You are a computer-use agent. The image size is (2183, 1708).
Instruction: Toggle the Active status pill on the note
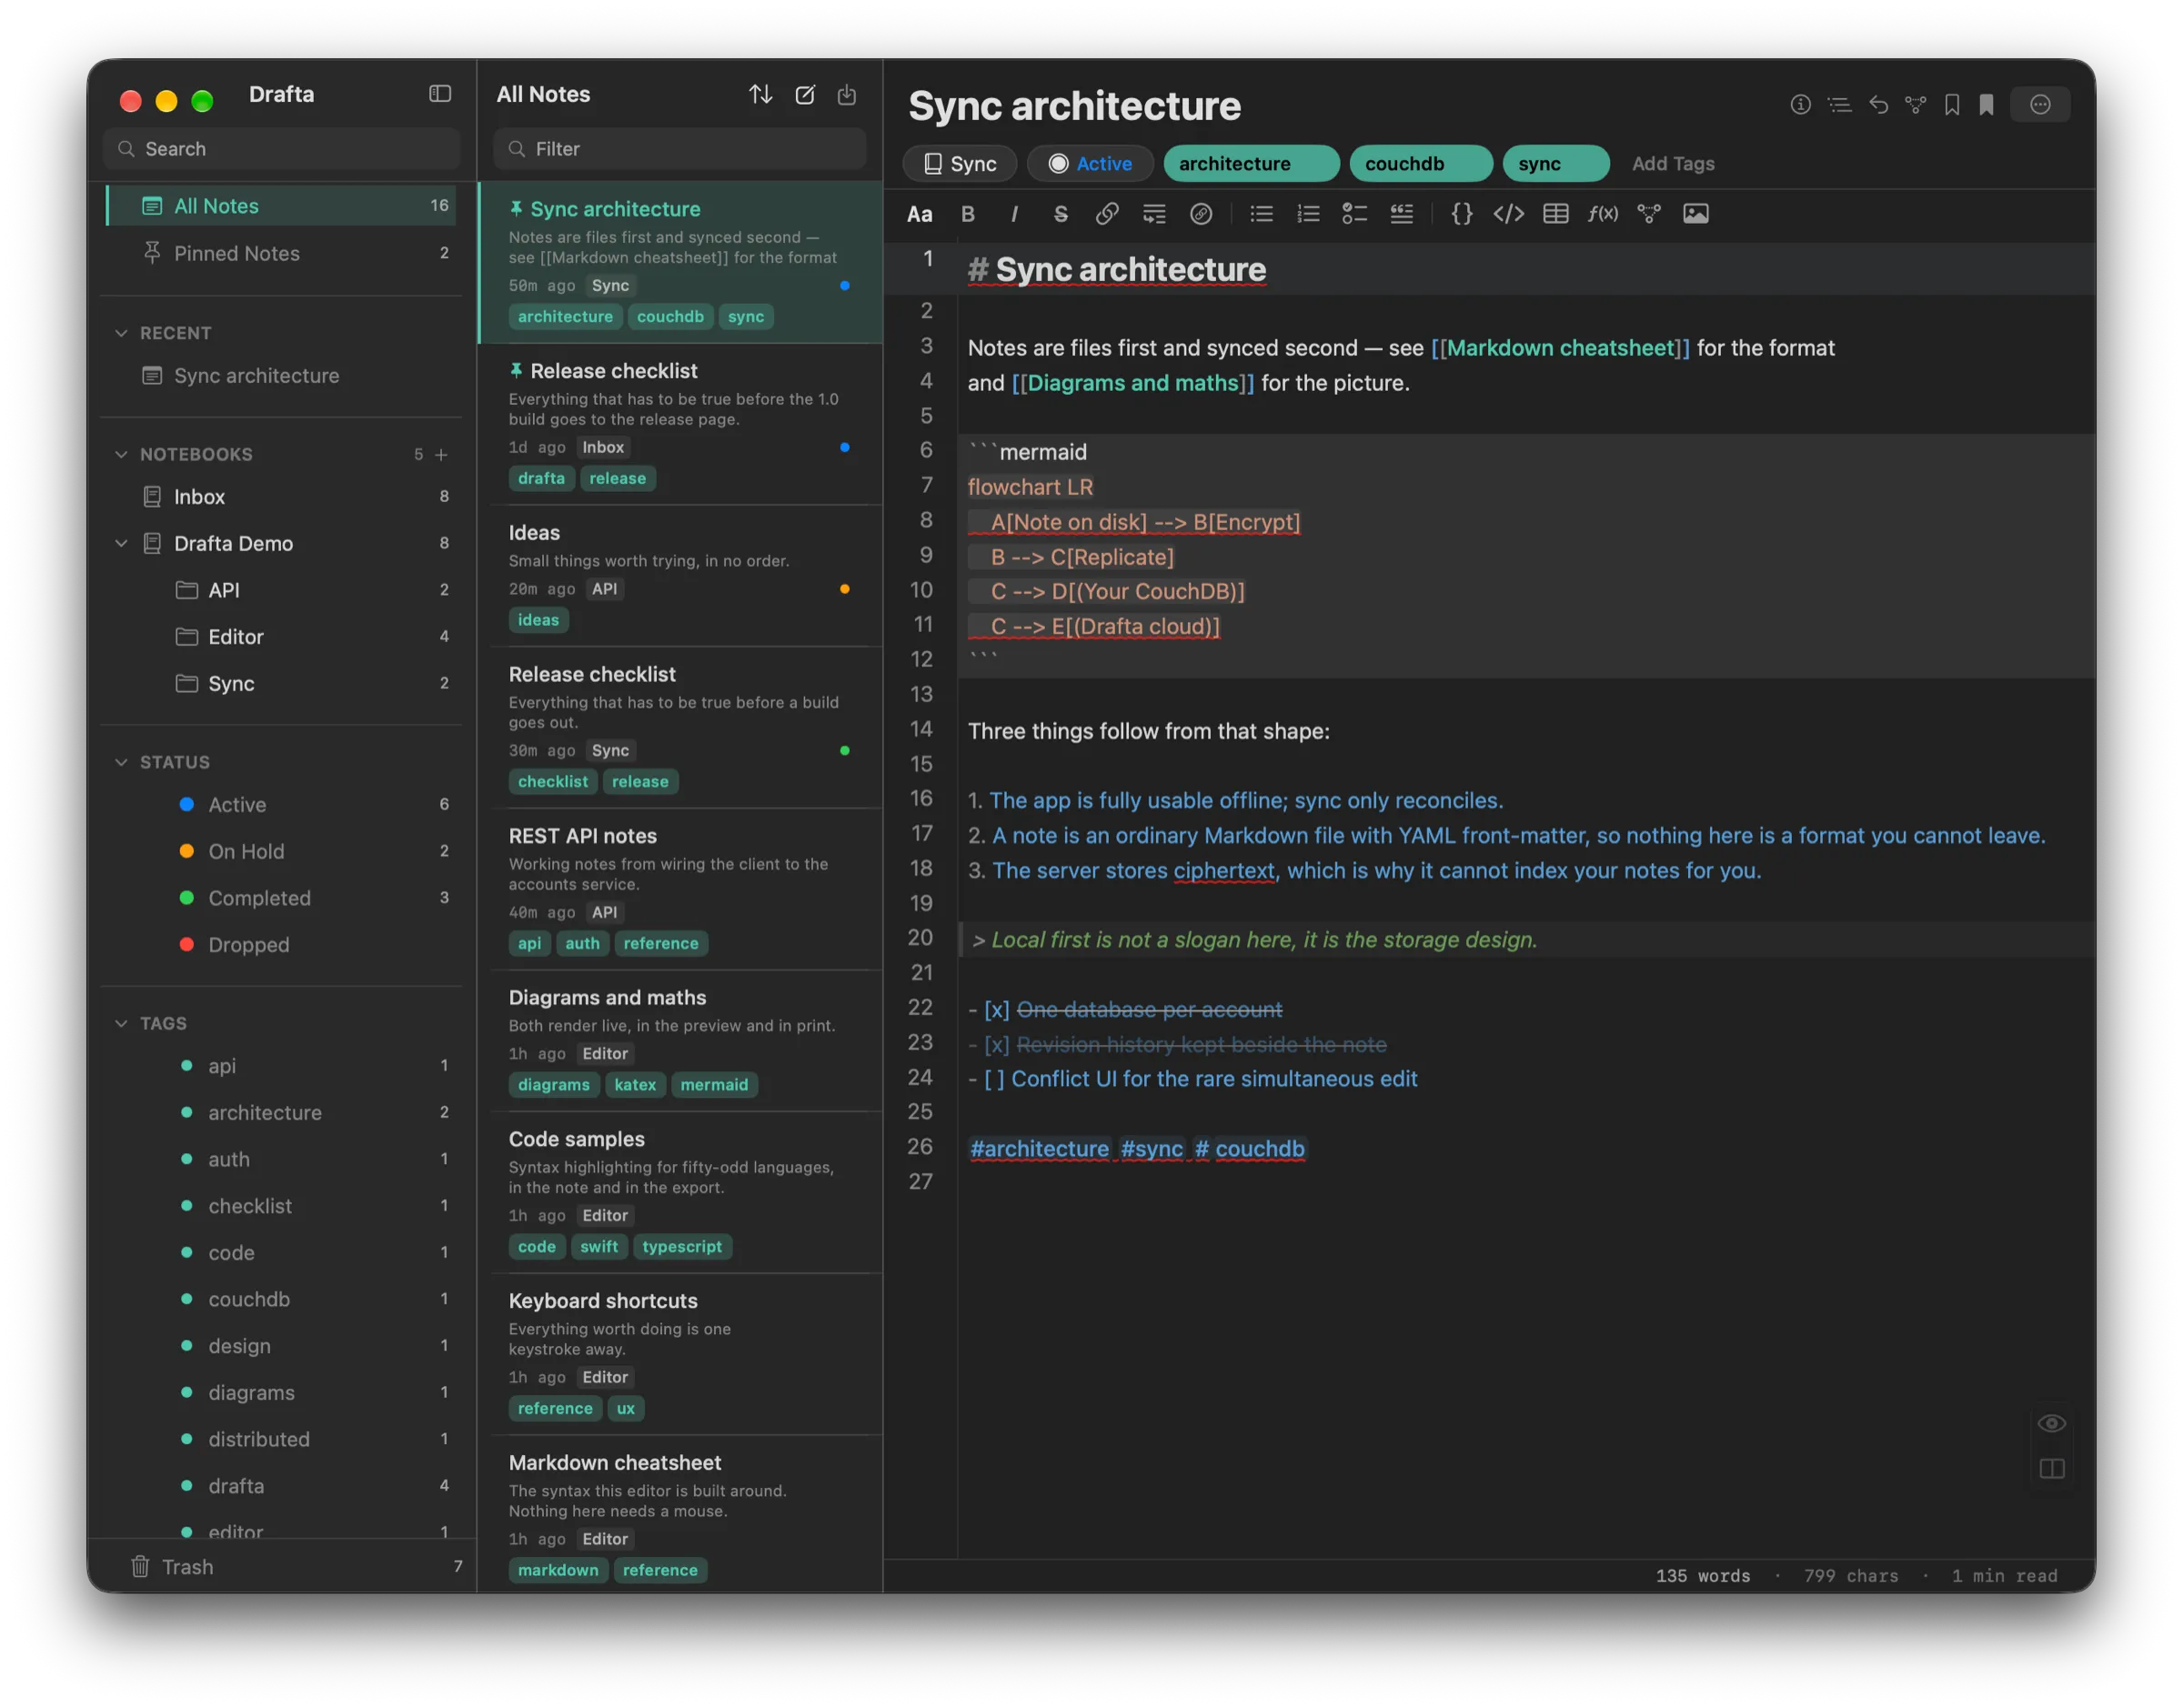click(x=1090, y=164)
